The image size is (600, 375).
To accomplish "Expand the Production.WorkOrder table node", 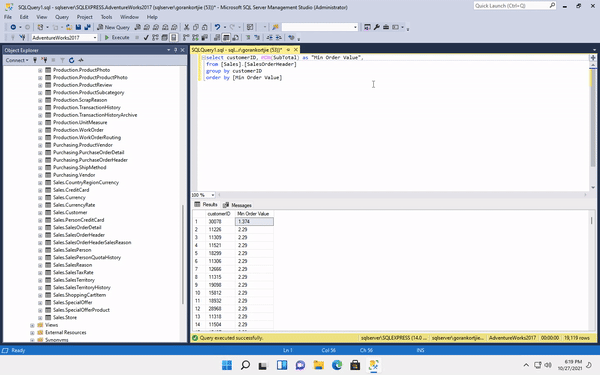I will (x=40, y=130).
